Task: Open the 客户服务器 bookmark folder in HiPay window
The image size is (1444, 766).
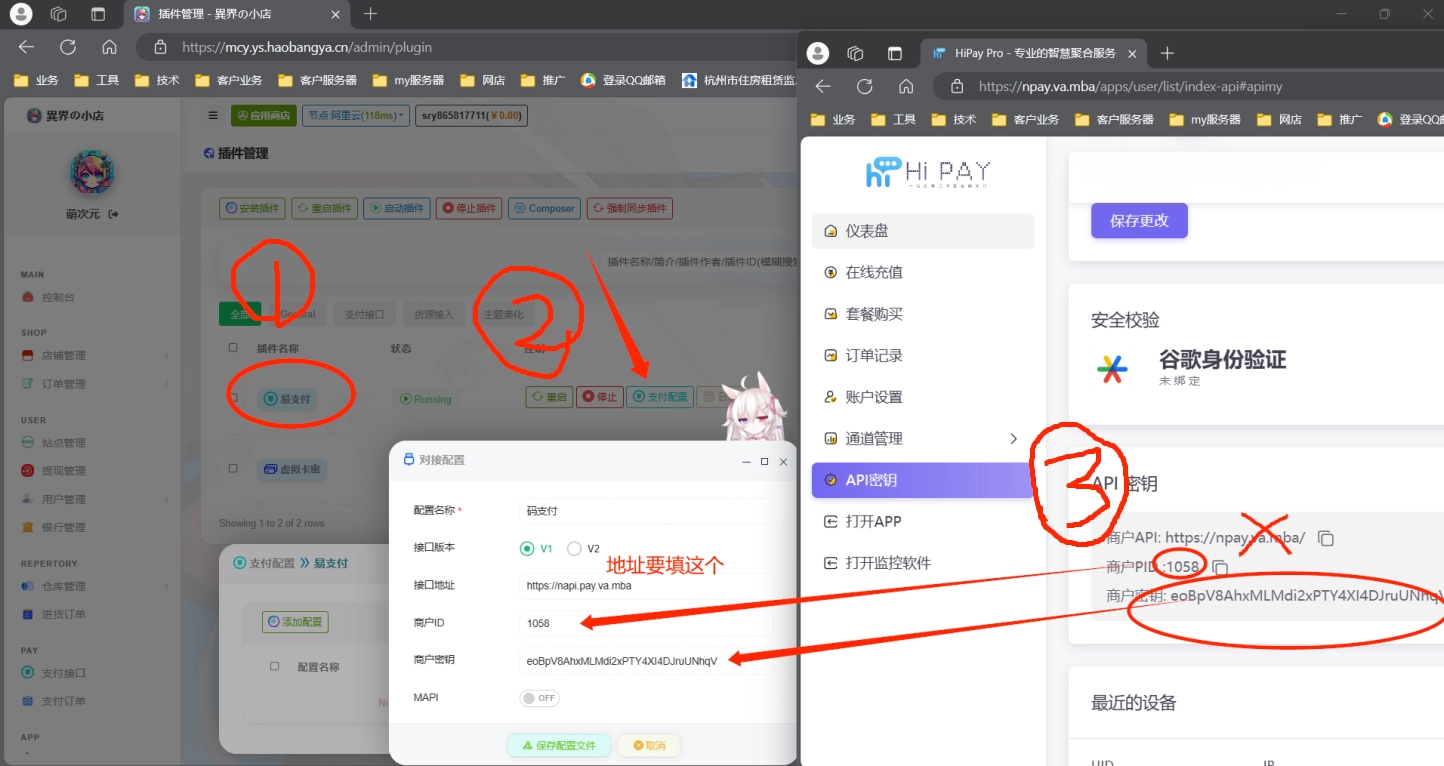Action: coord(1114,119)
